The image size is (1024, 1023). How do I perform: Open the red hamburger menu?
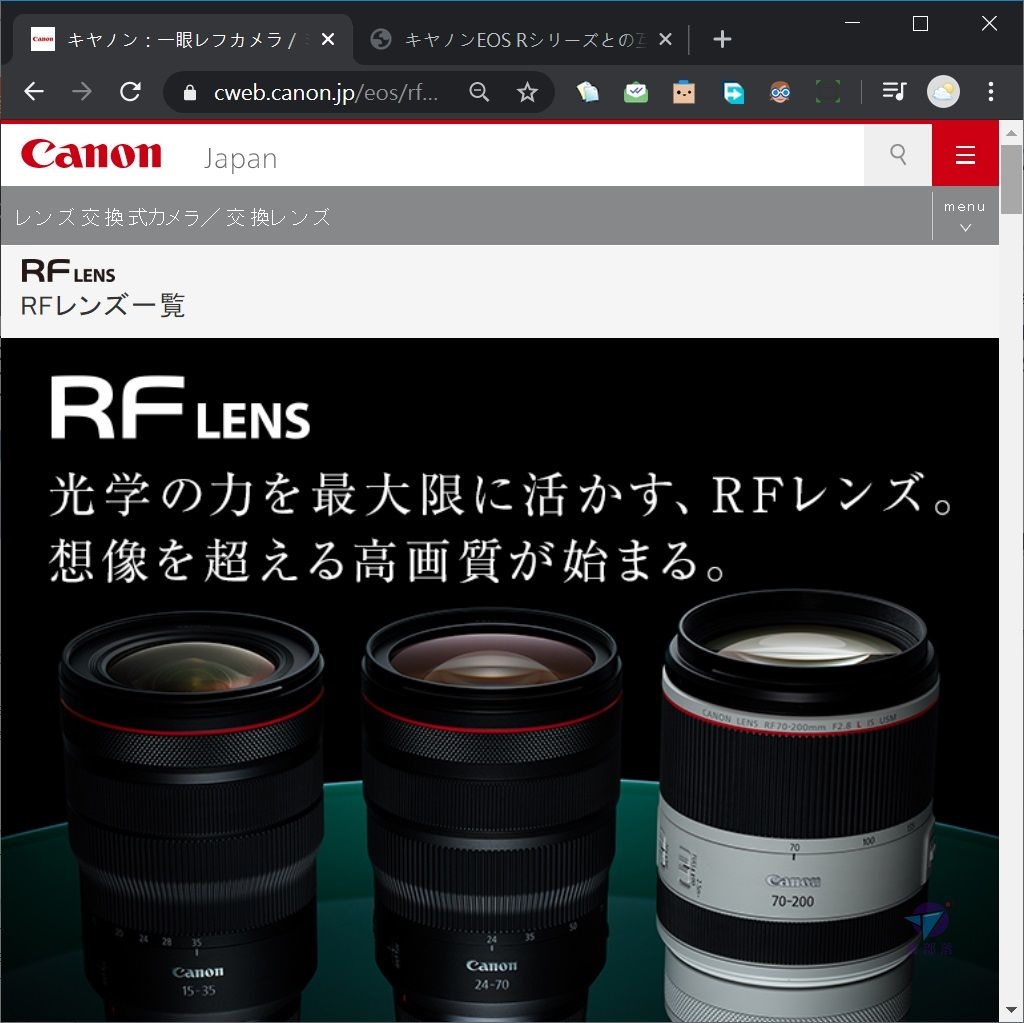click(x=965, y=155)
